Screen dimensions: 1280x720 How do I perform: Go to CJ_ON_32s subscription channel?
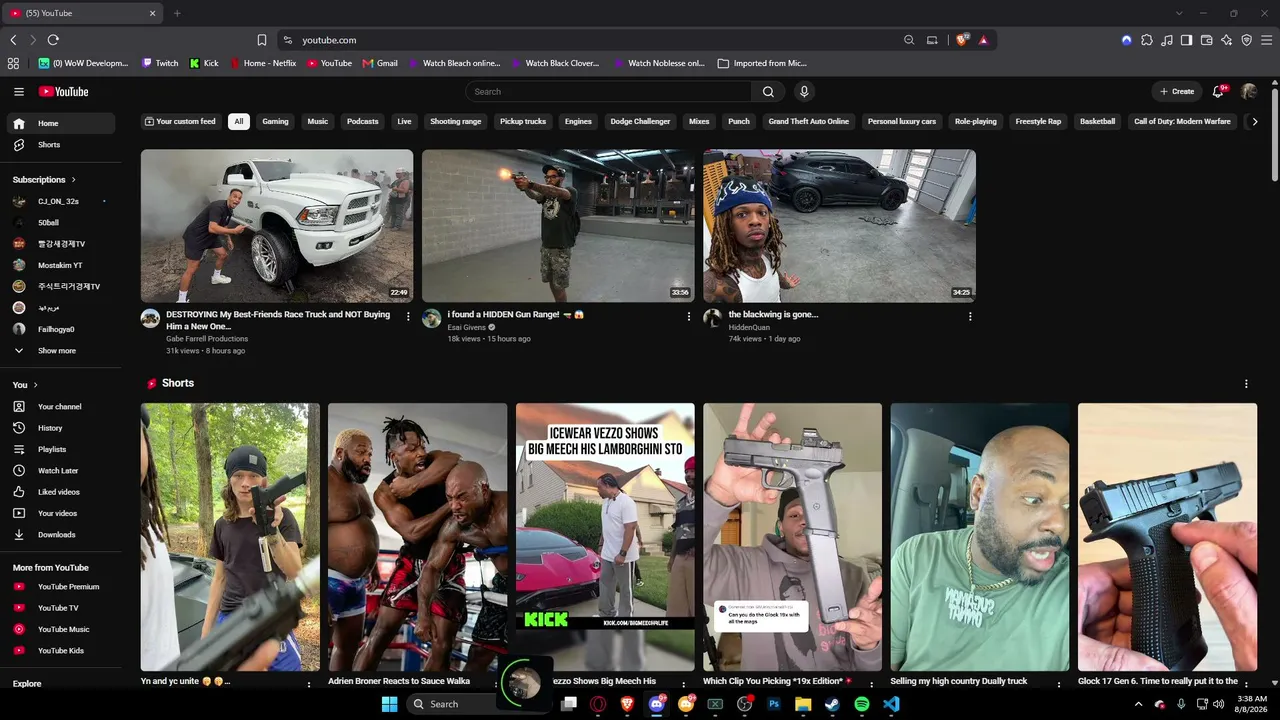point(58,201)
